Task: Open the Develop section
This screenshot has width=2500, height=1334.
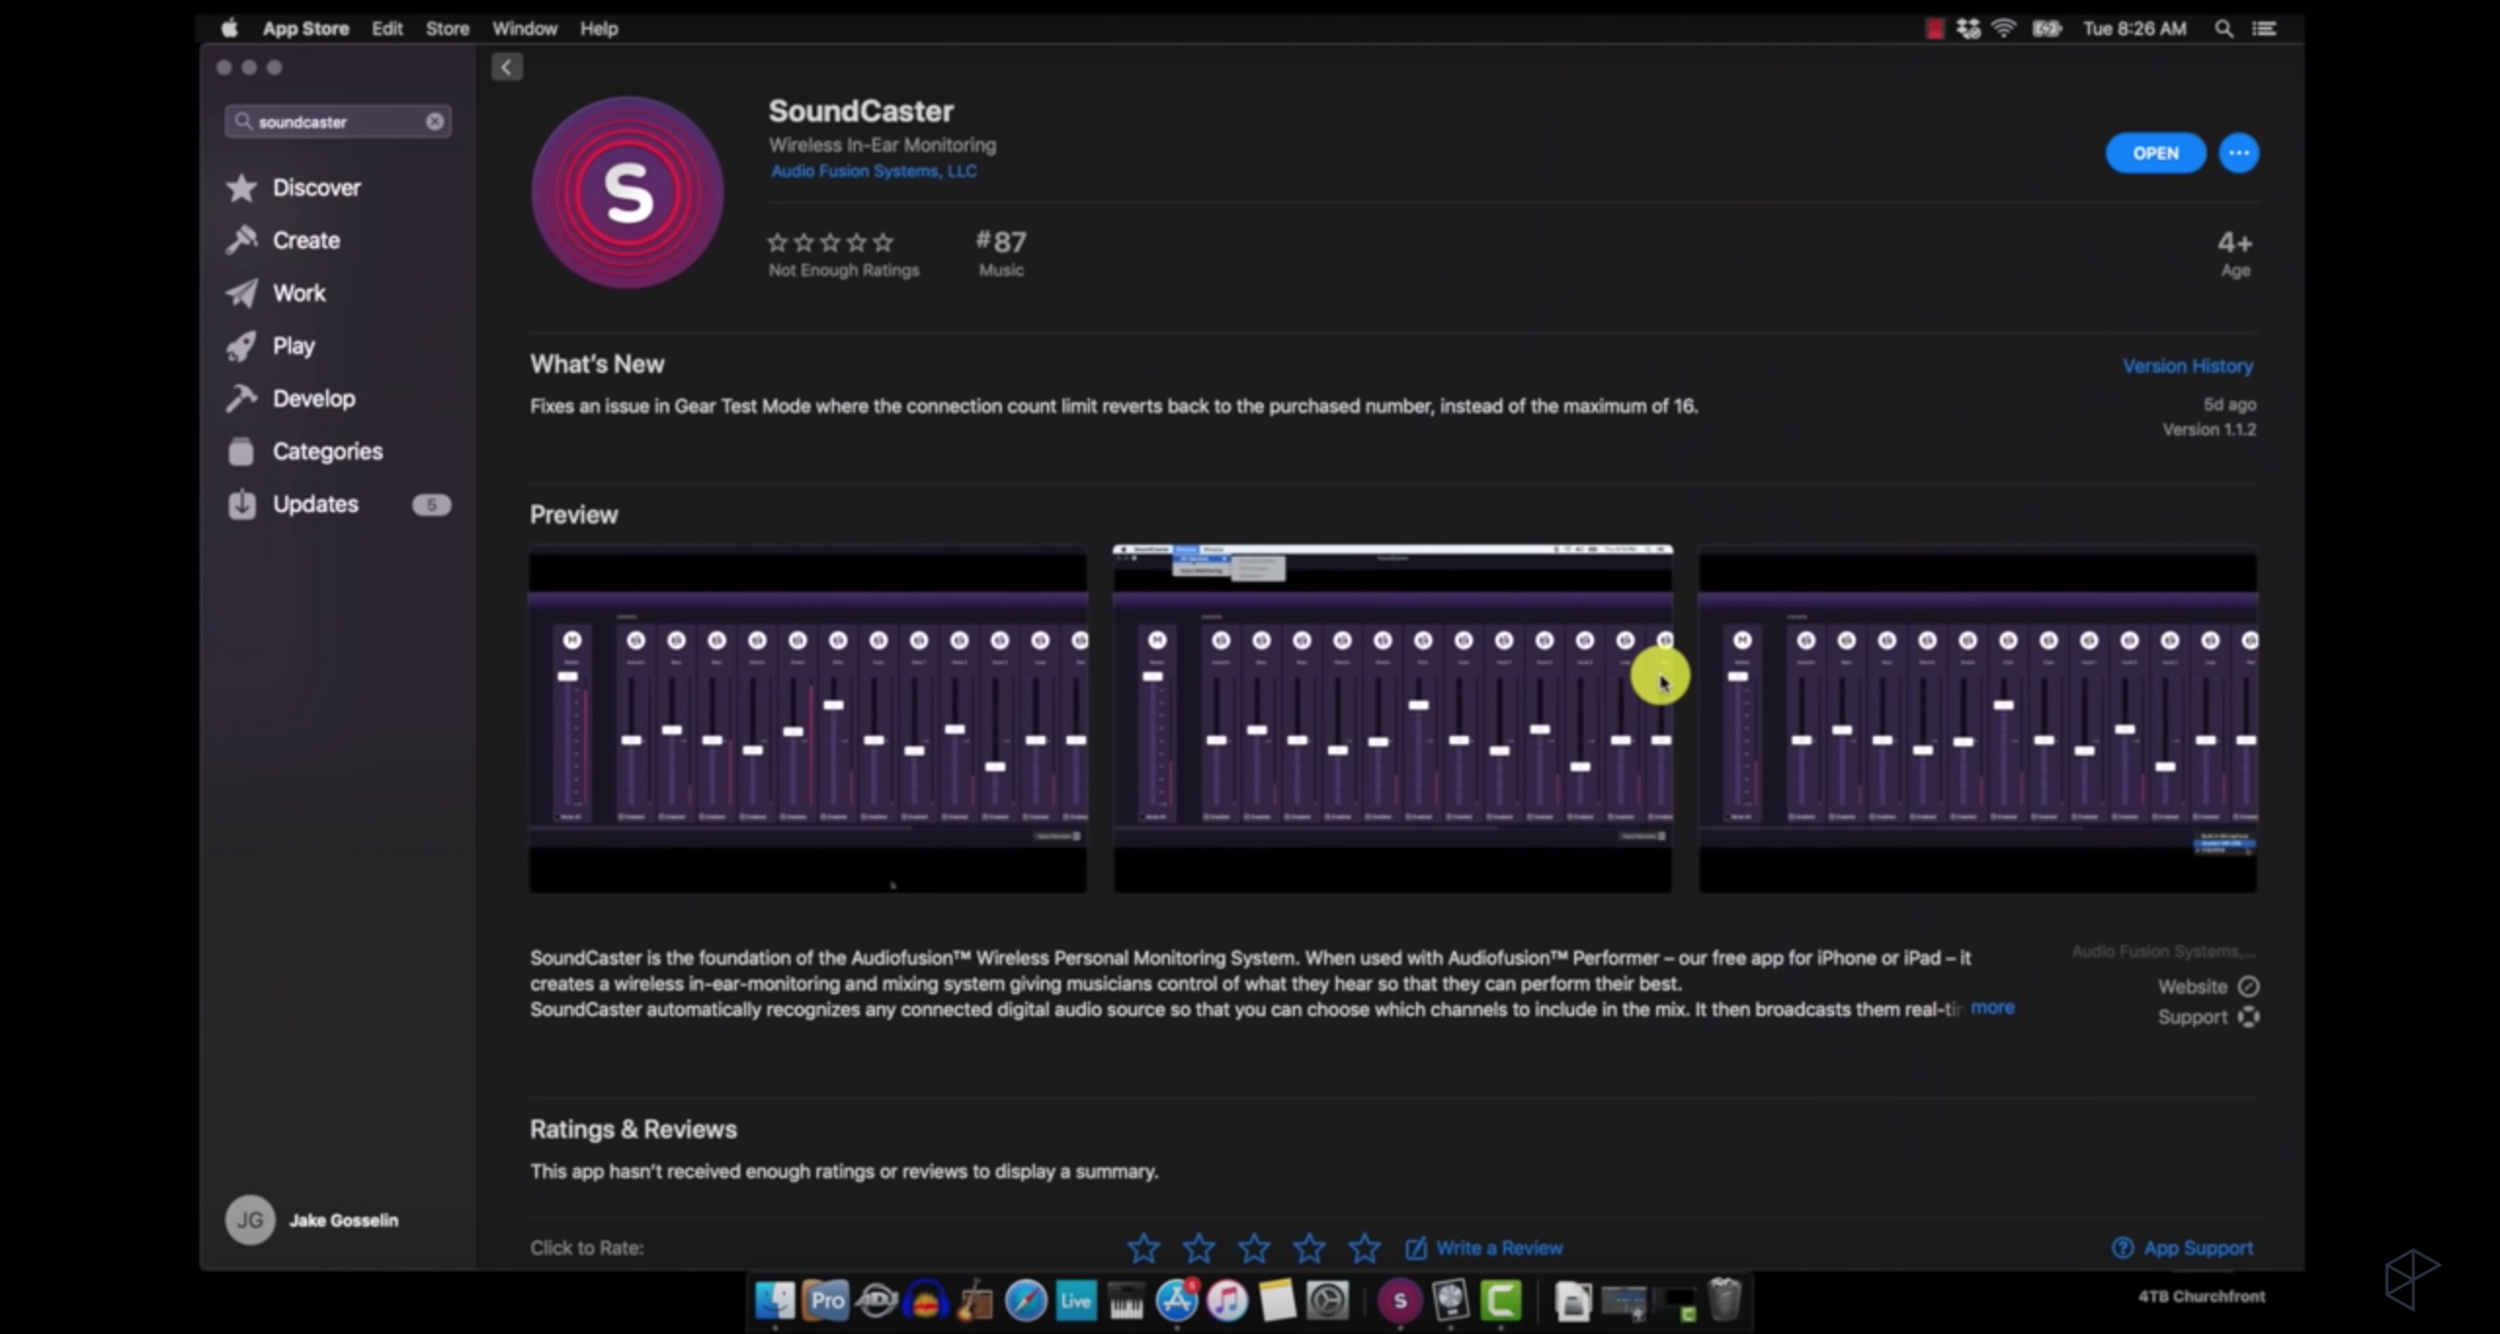Action: (291, 399)
